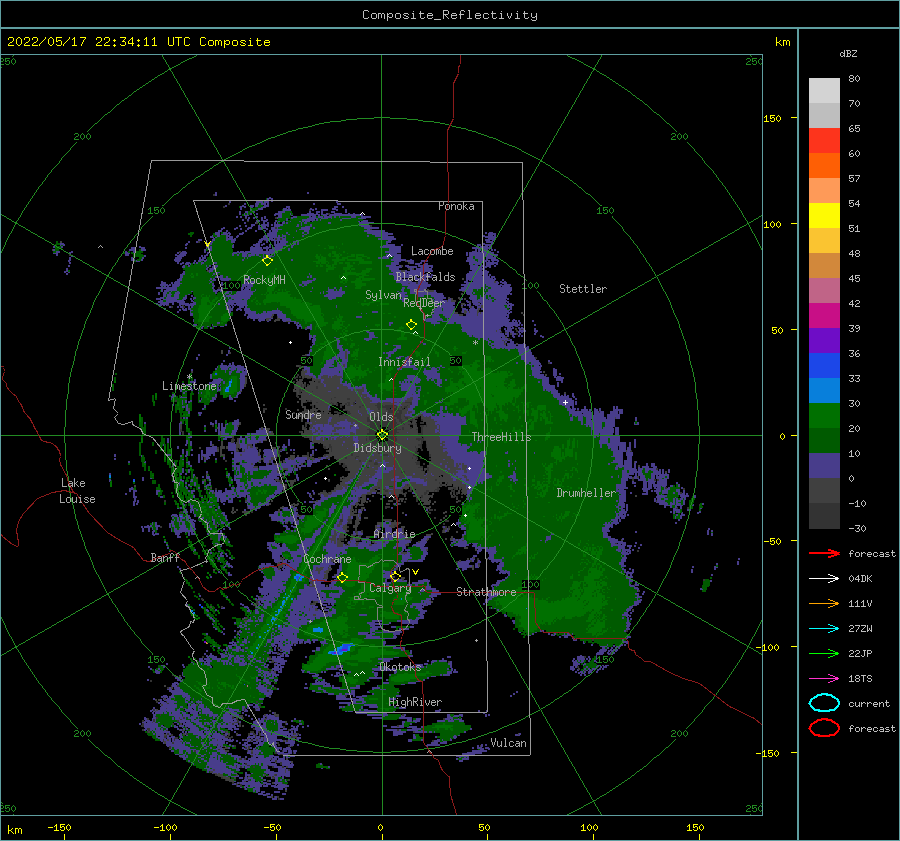Click the ThreeHills city label
The image size is (900, 841).
[x=501, y=437]
